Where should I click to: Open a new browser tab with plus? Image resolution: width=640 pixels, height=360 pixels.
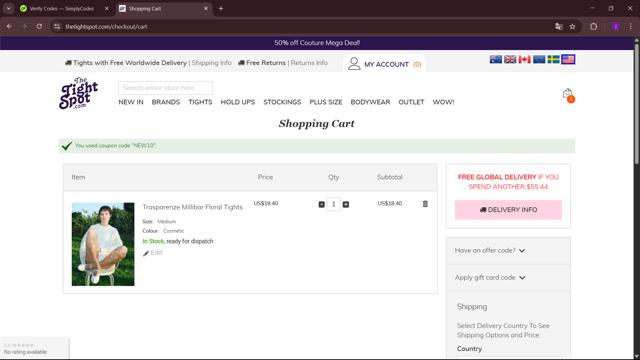[221, 8]
